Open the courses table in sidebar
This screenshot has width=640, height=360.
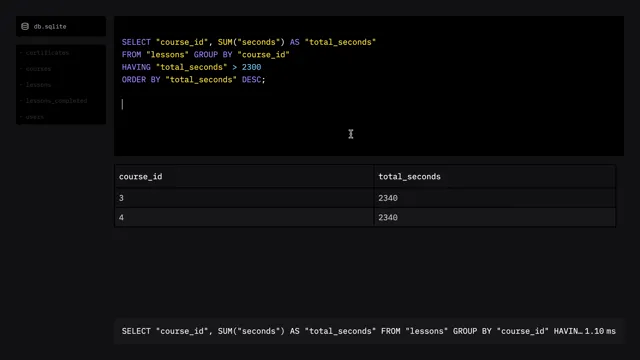pos(38,69)
